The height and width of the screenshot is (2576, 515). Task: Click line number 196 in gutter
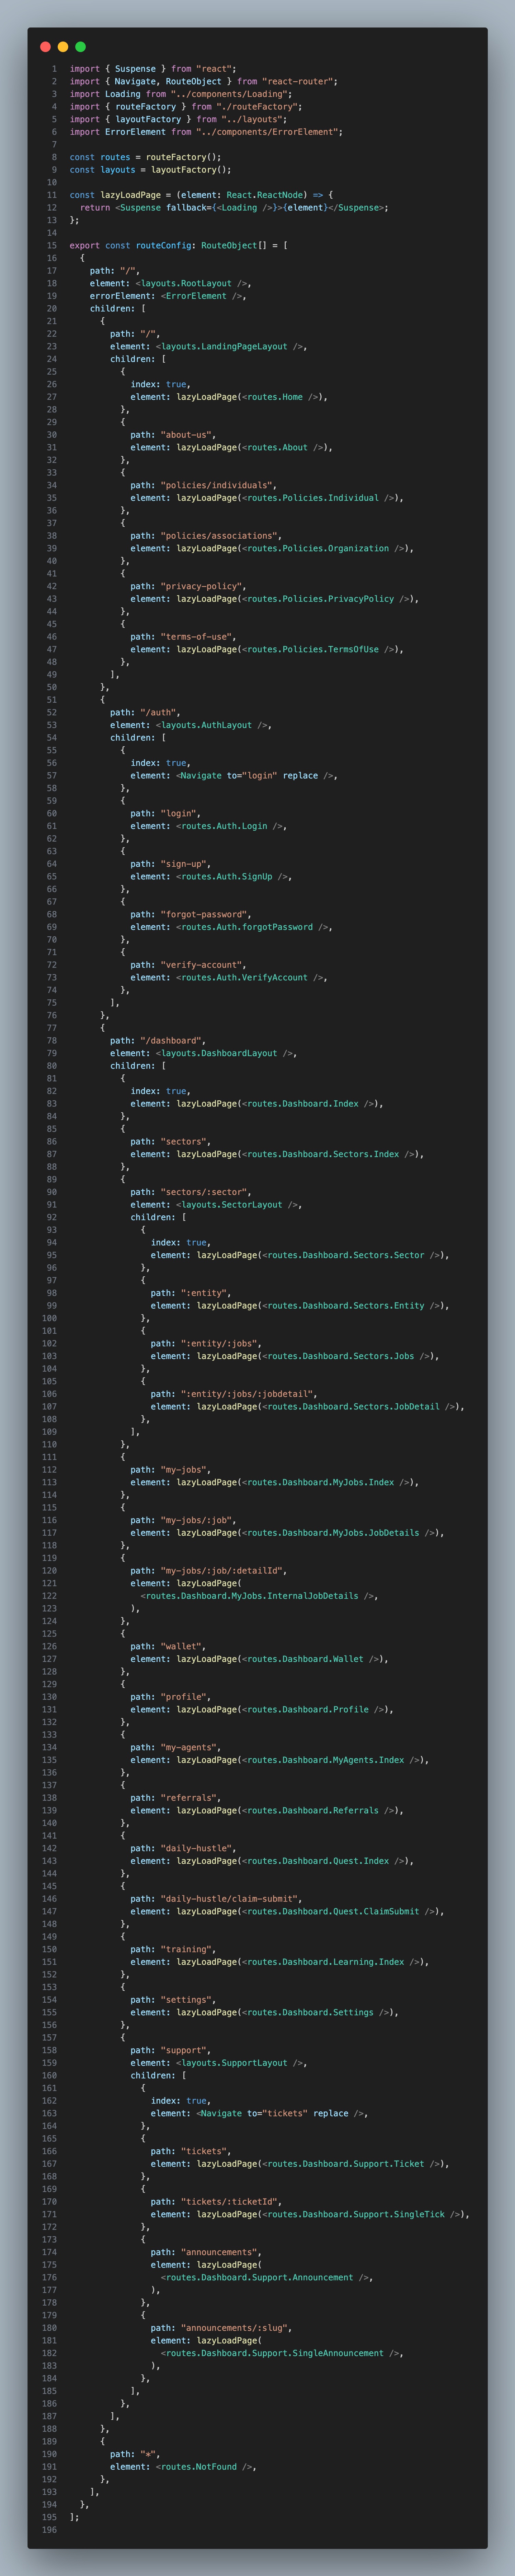coord(49,2530)
